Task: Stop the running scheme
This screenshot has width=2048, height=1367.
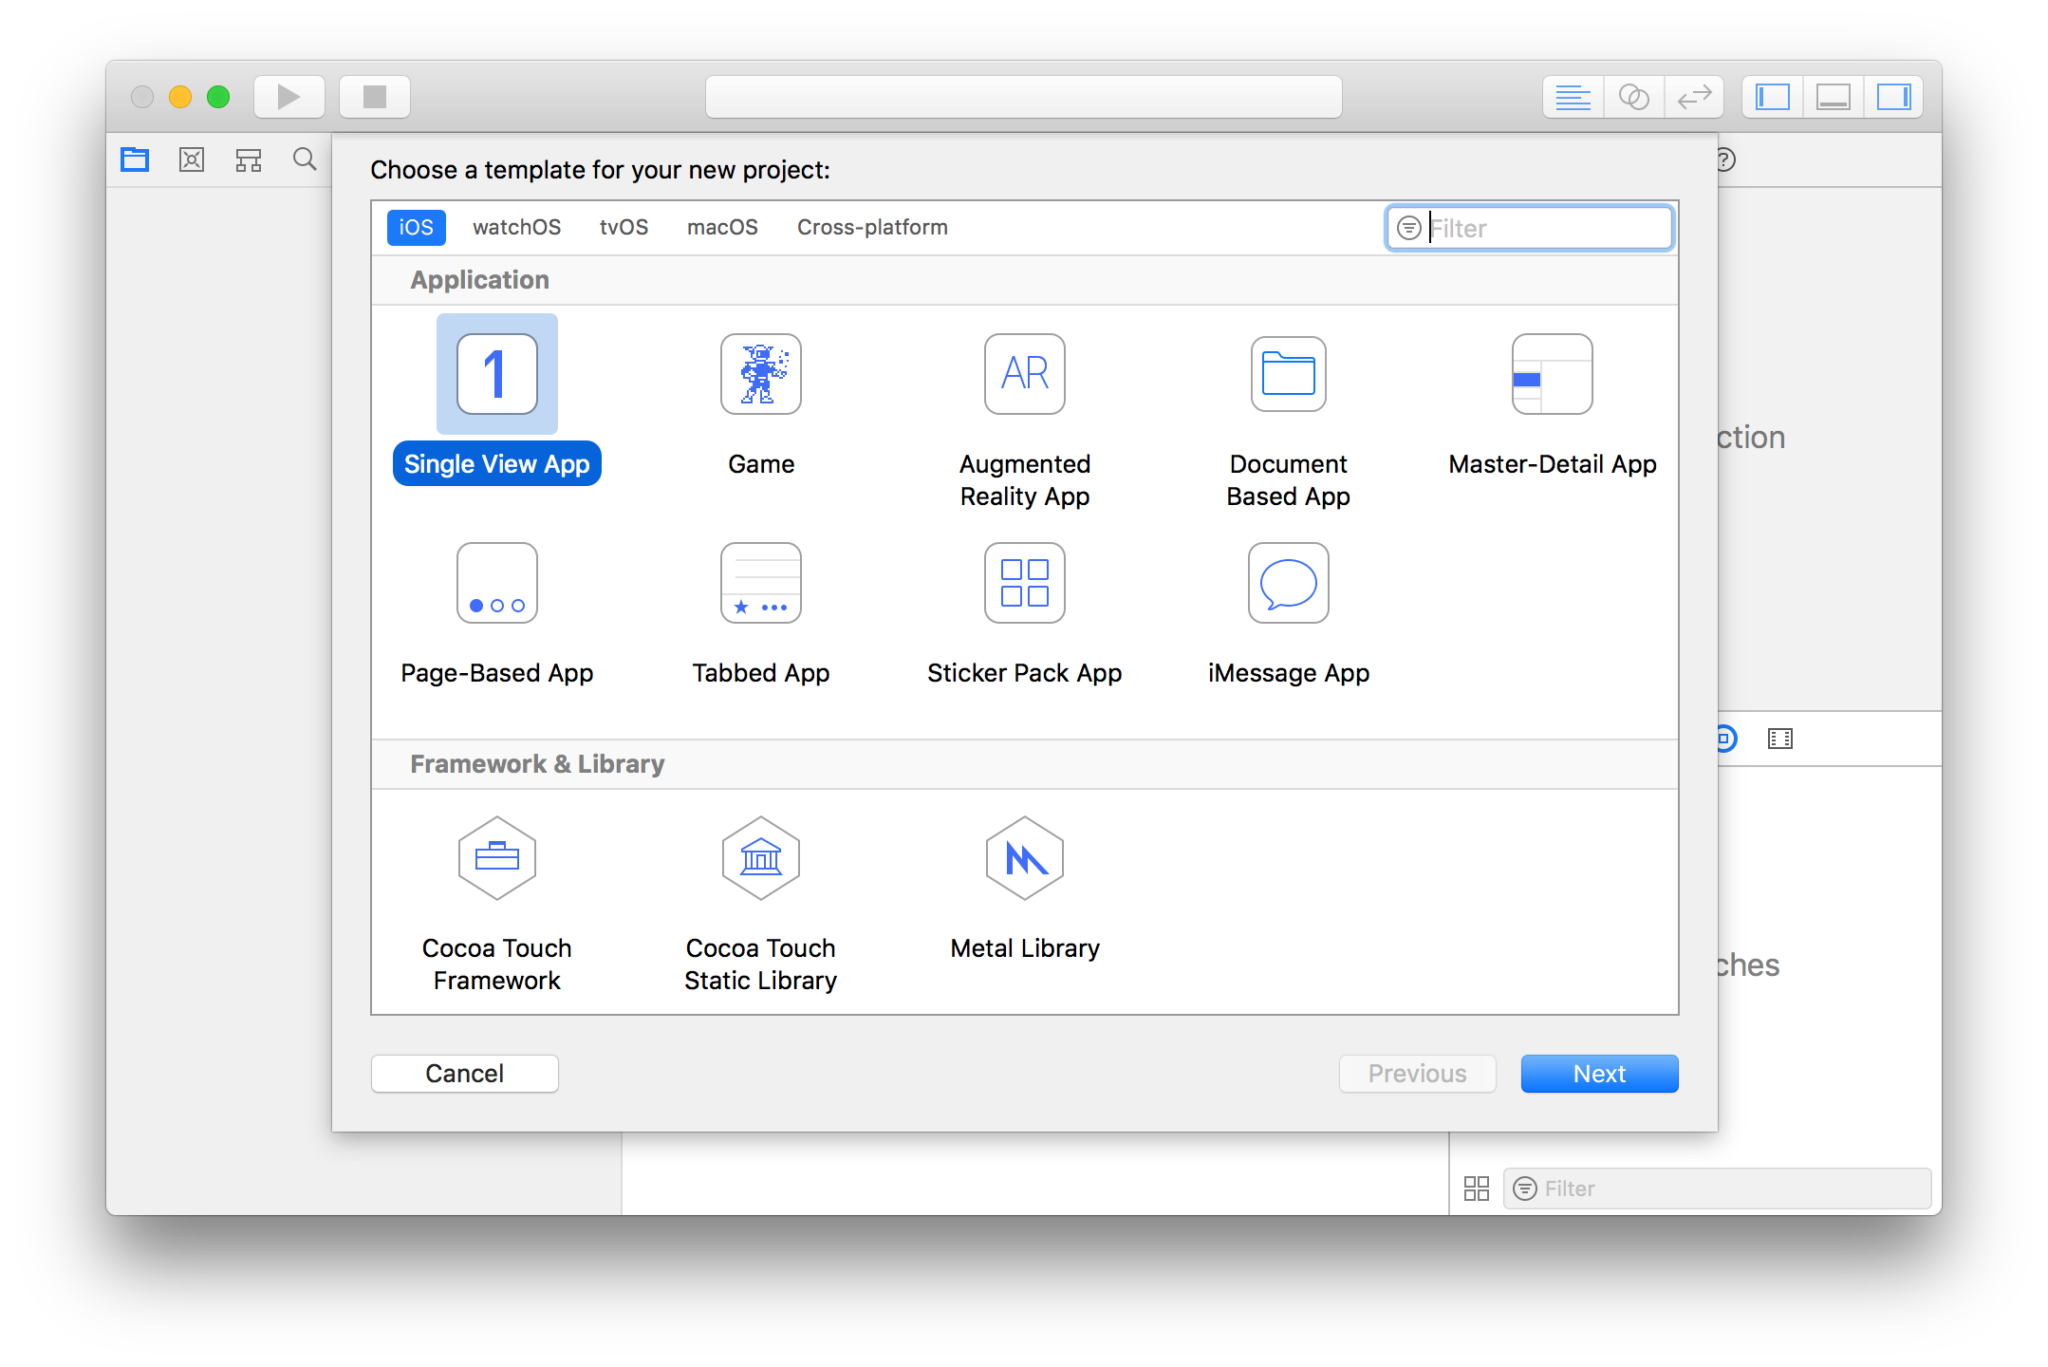Action: point(374,96)
